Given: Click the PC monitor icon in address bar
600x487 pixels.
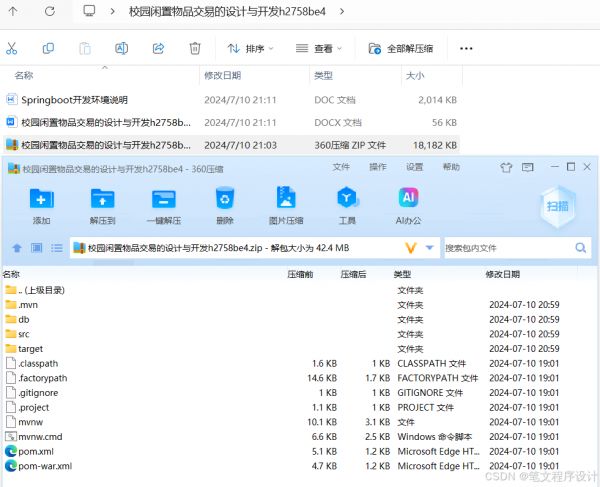Looking at the screenshot, I should 89,11.
